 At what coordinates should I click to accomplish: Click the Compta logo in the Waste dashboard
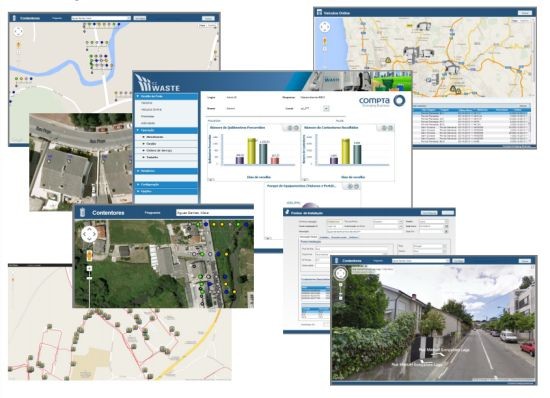(382, 101)
